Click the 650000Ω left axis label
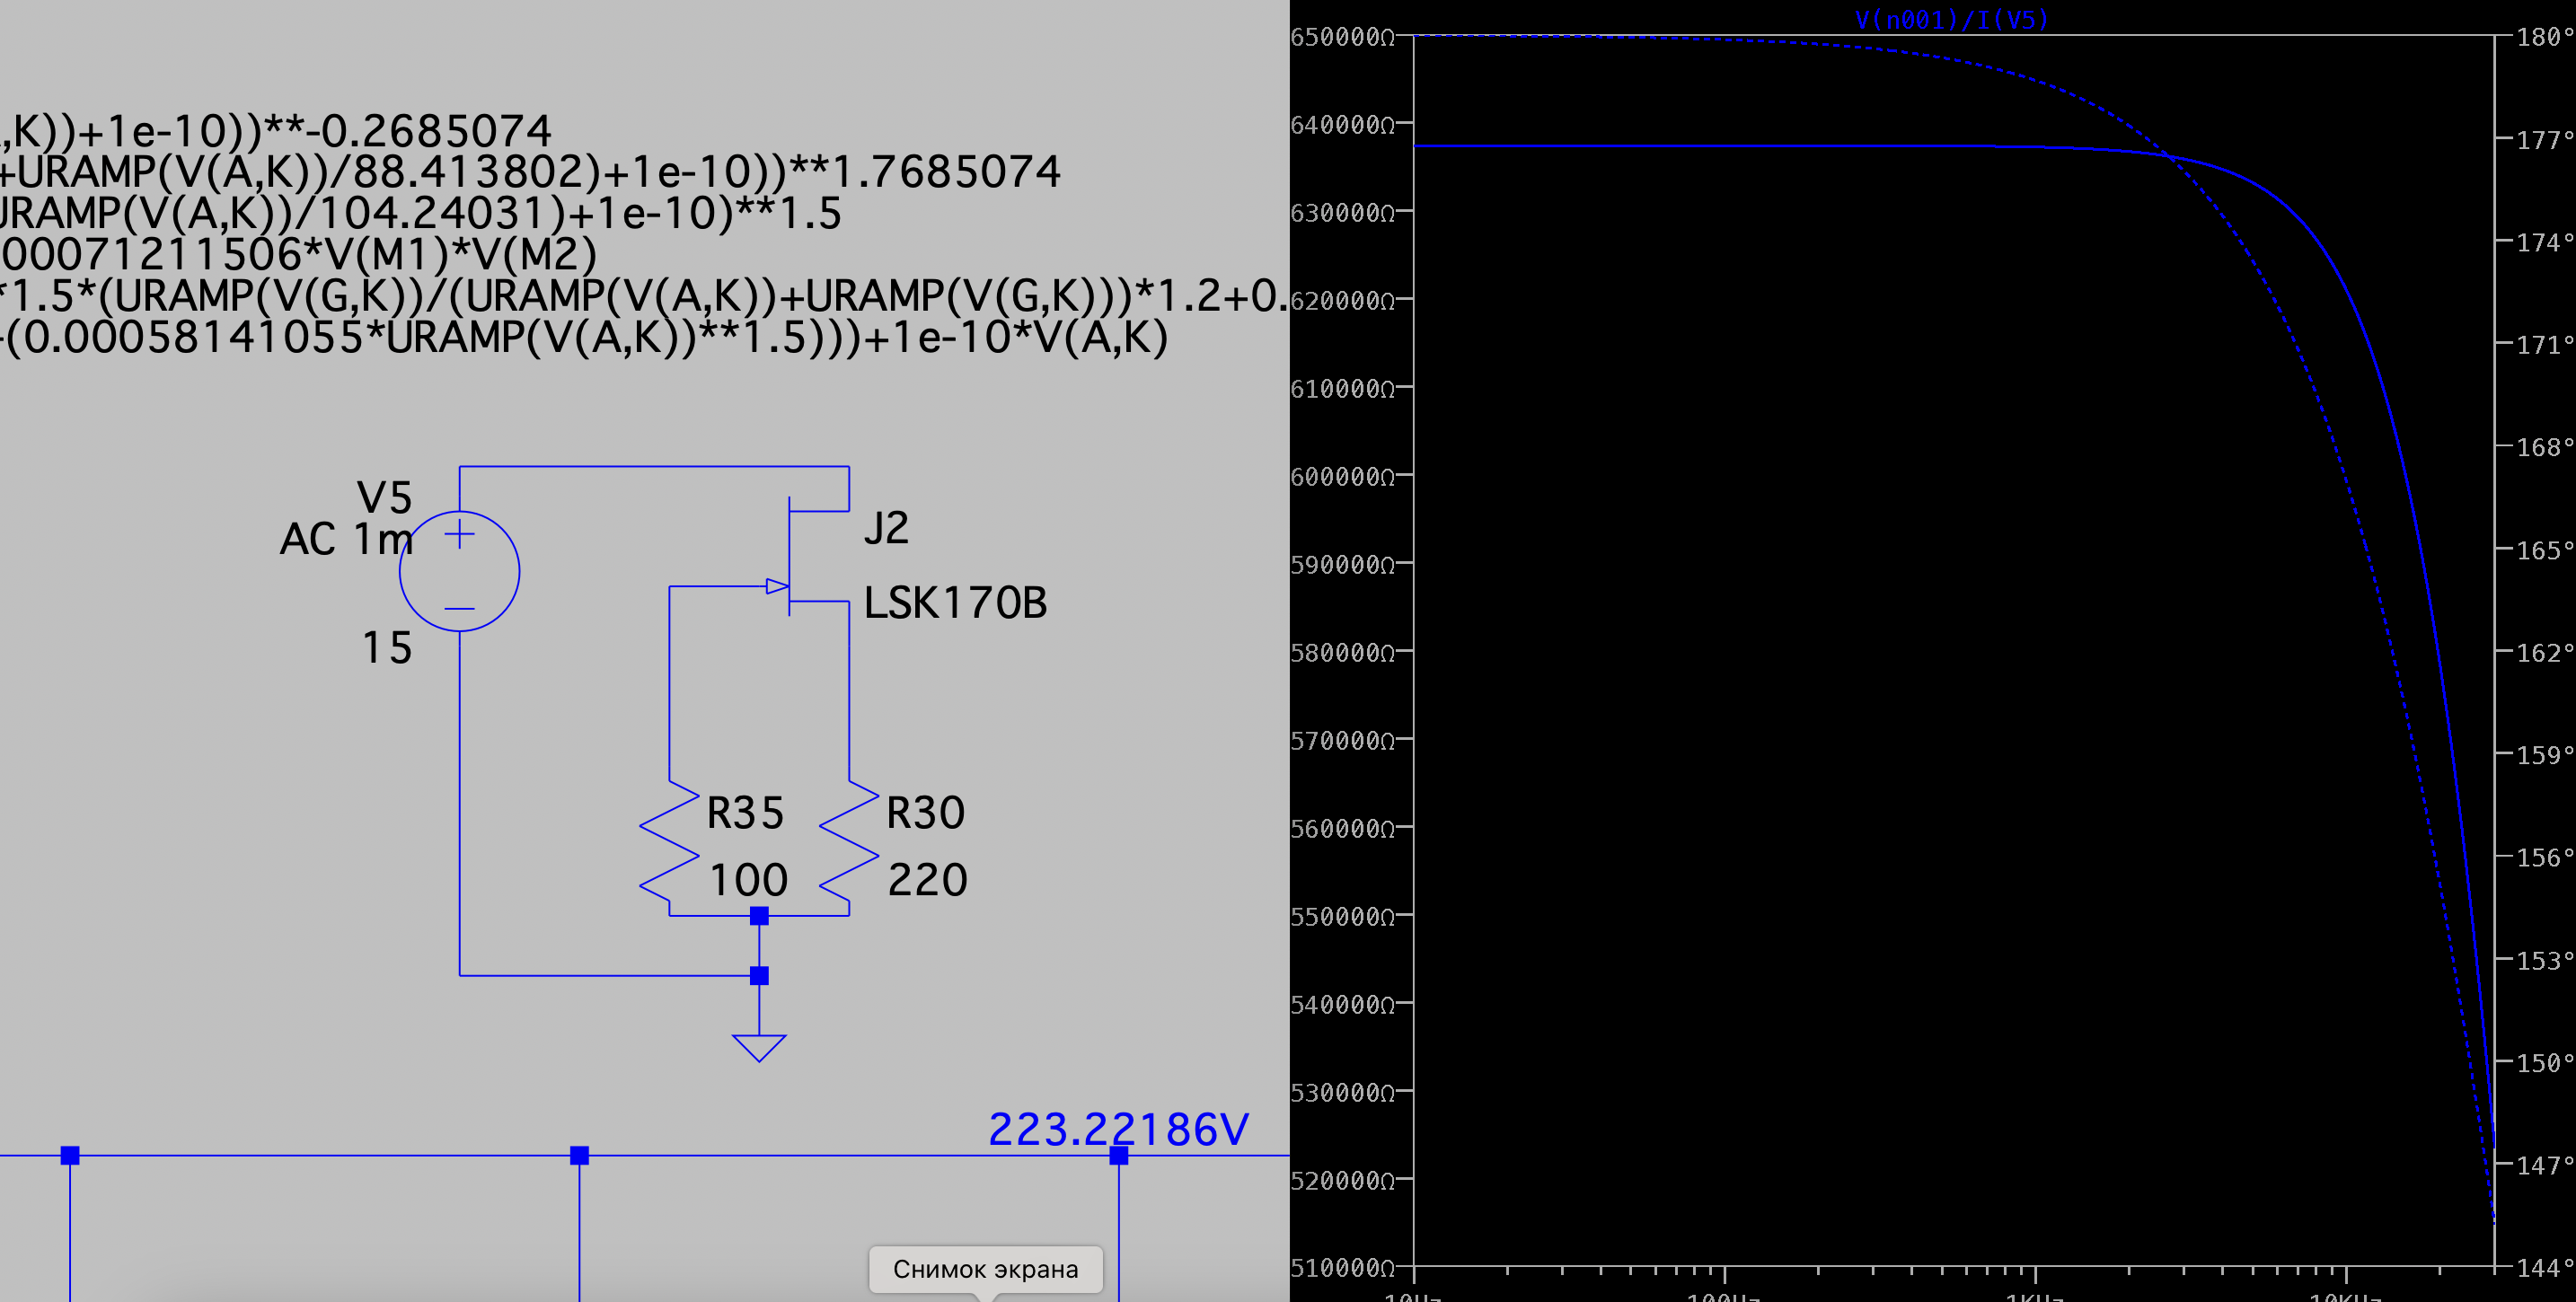2576x1302 pixels. pos(1342,37)
